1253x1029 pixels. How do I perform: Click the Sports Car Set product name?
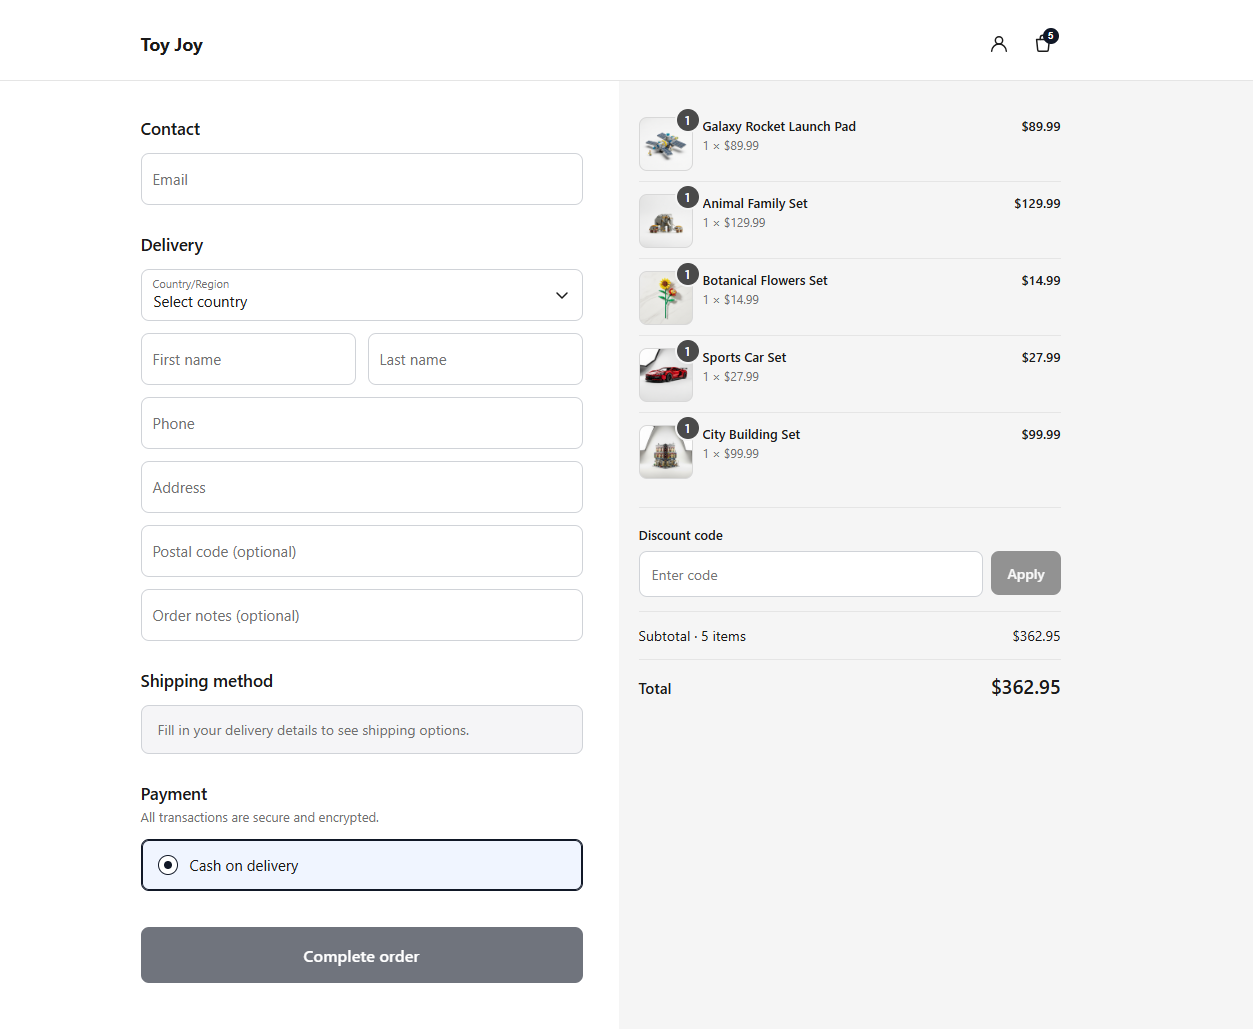(x=744, y=357)
